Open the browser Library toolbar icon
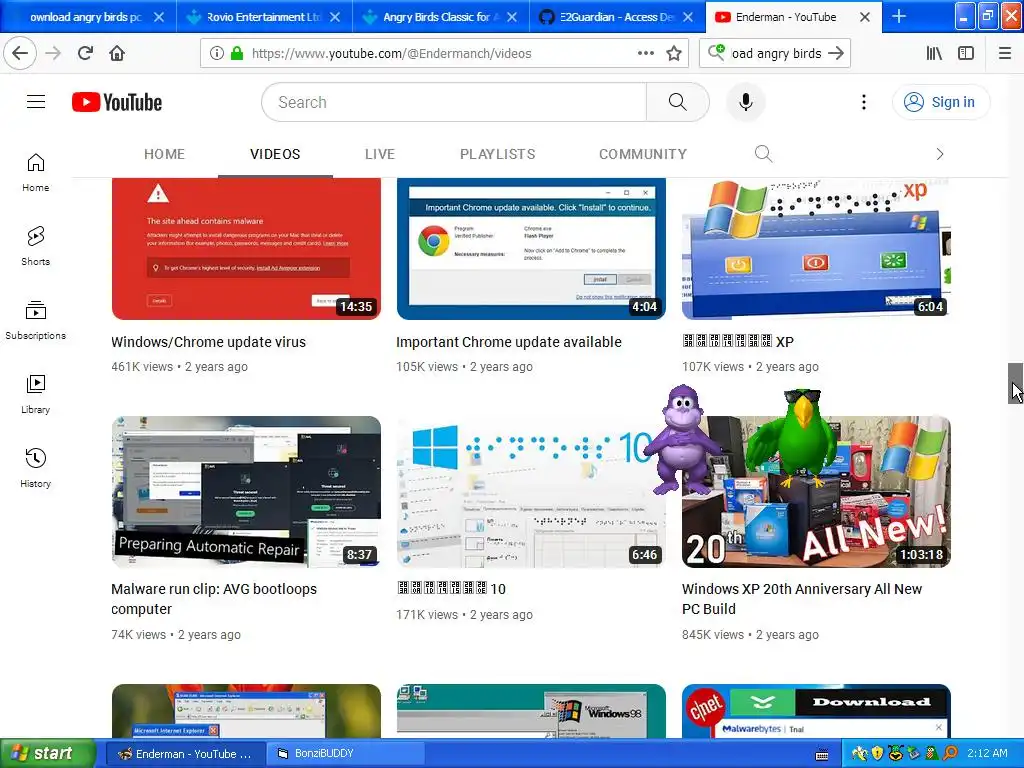The height and width of the screenshot is (768, 1024). [934, 54]
